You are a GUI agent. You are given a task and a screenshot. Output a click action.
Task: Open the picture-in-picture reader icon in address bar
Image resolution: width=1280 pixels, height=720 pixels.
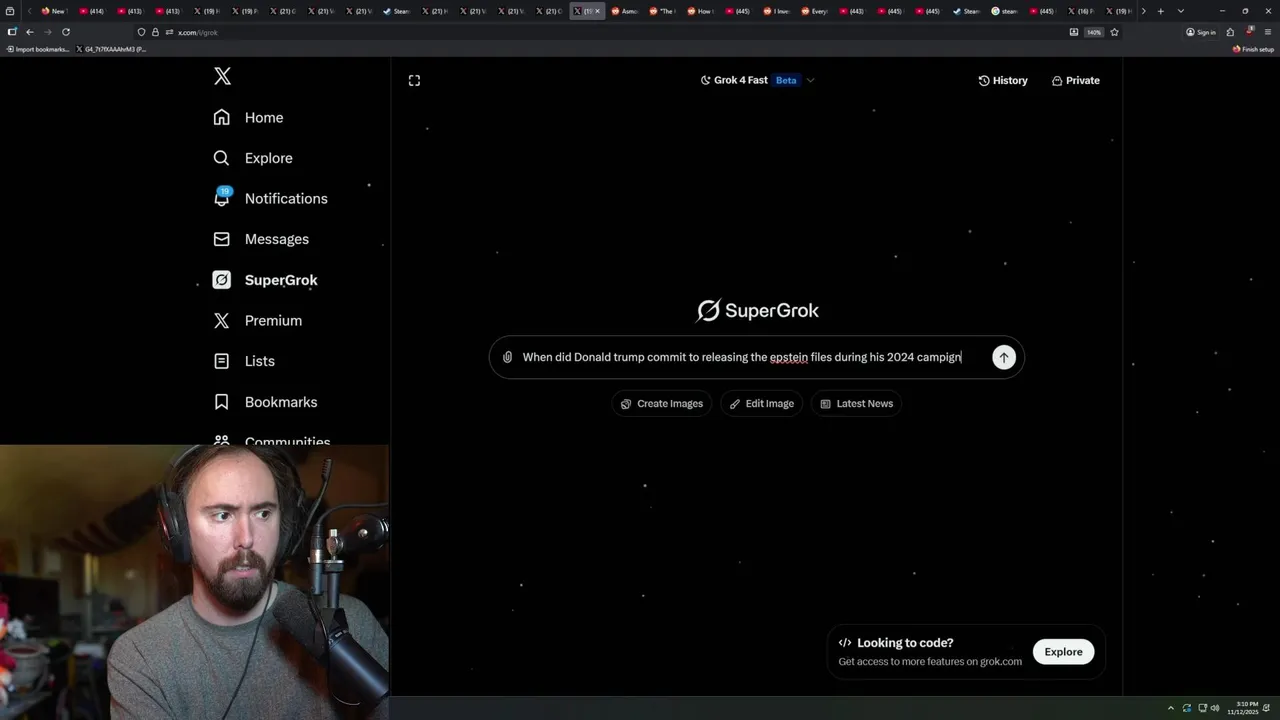[x=1074, y=32]
